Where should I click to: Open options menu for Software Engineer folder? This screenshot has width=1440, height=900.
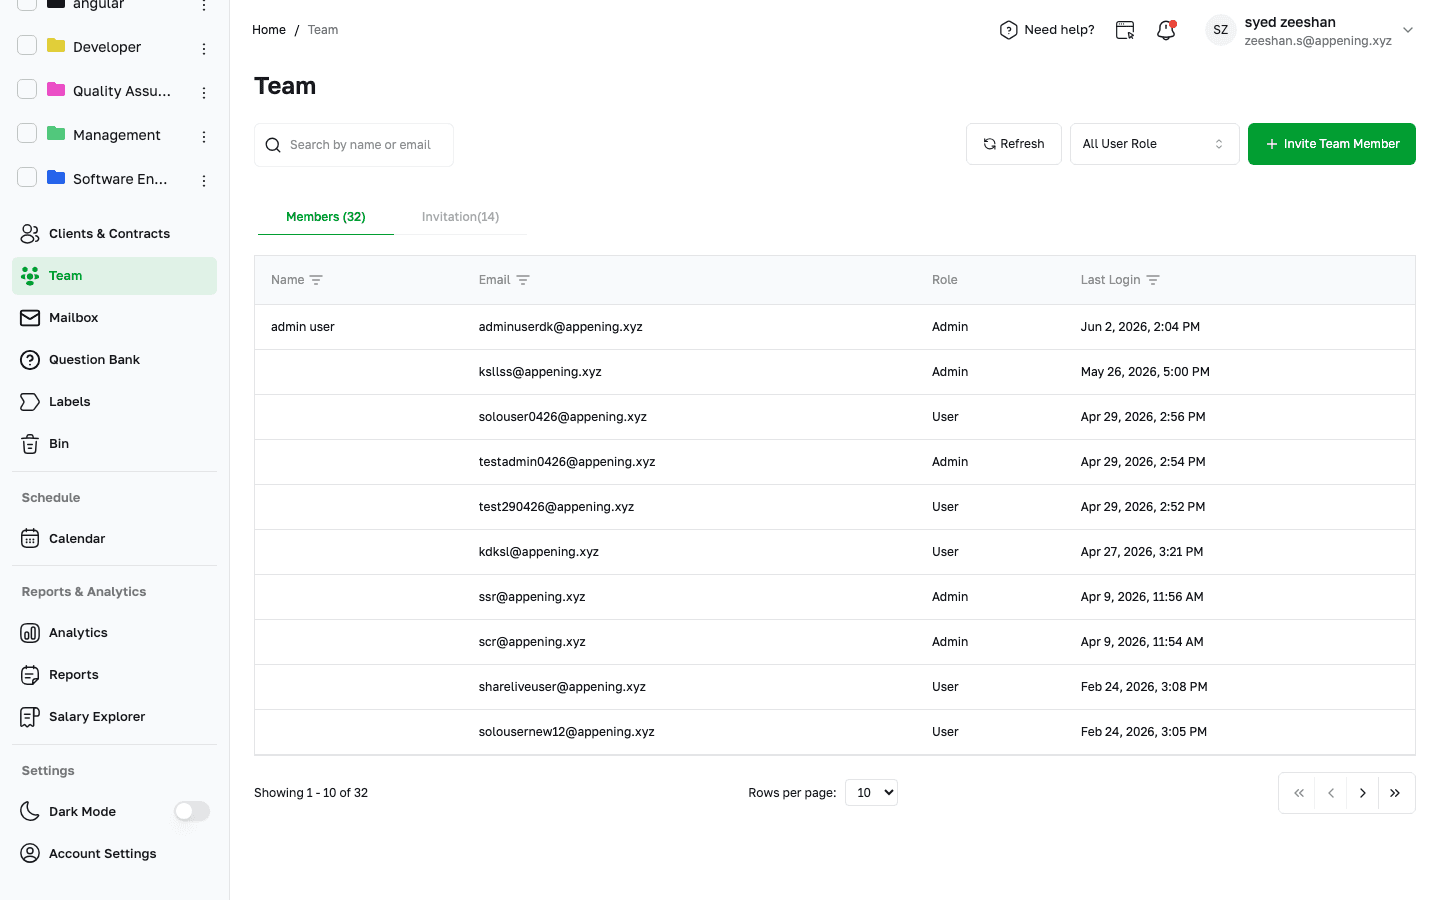coord(204,181)
